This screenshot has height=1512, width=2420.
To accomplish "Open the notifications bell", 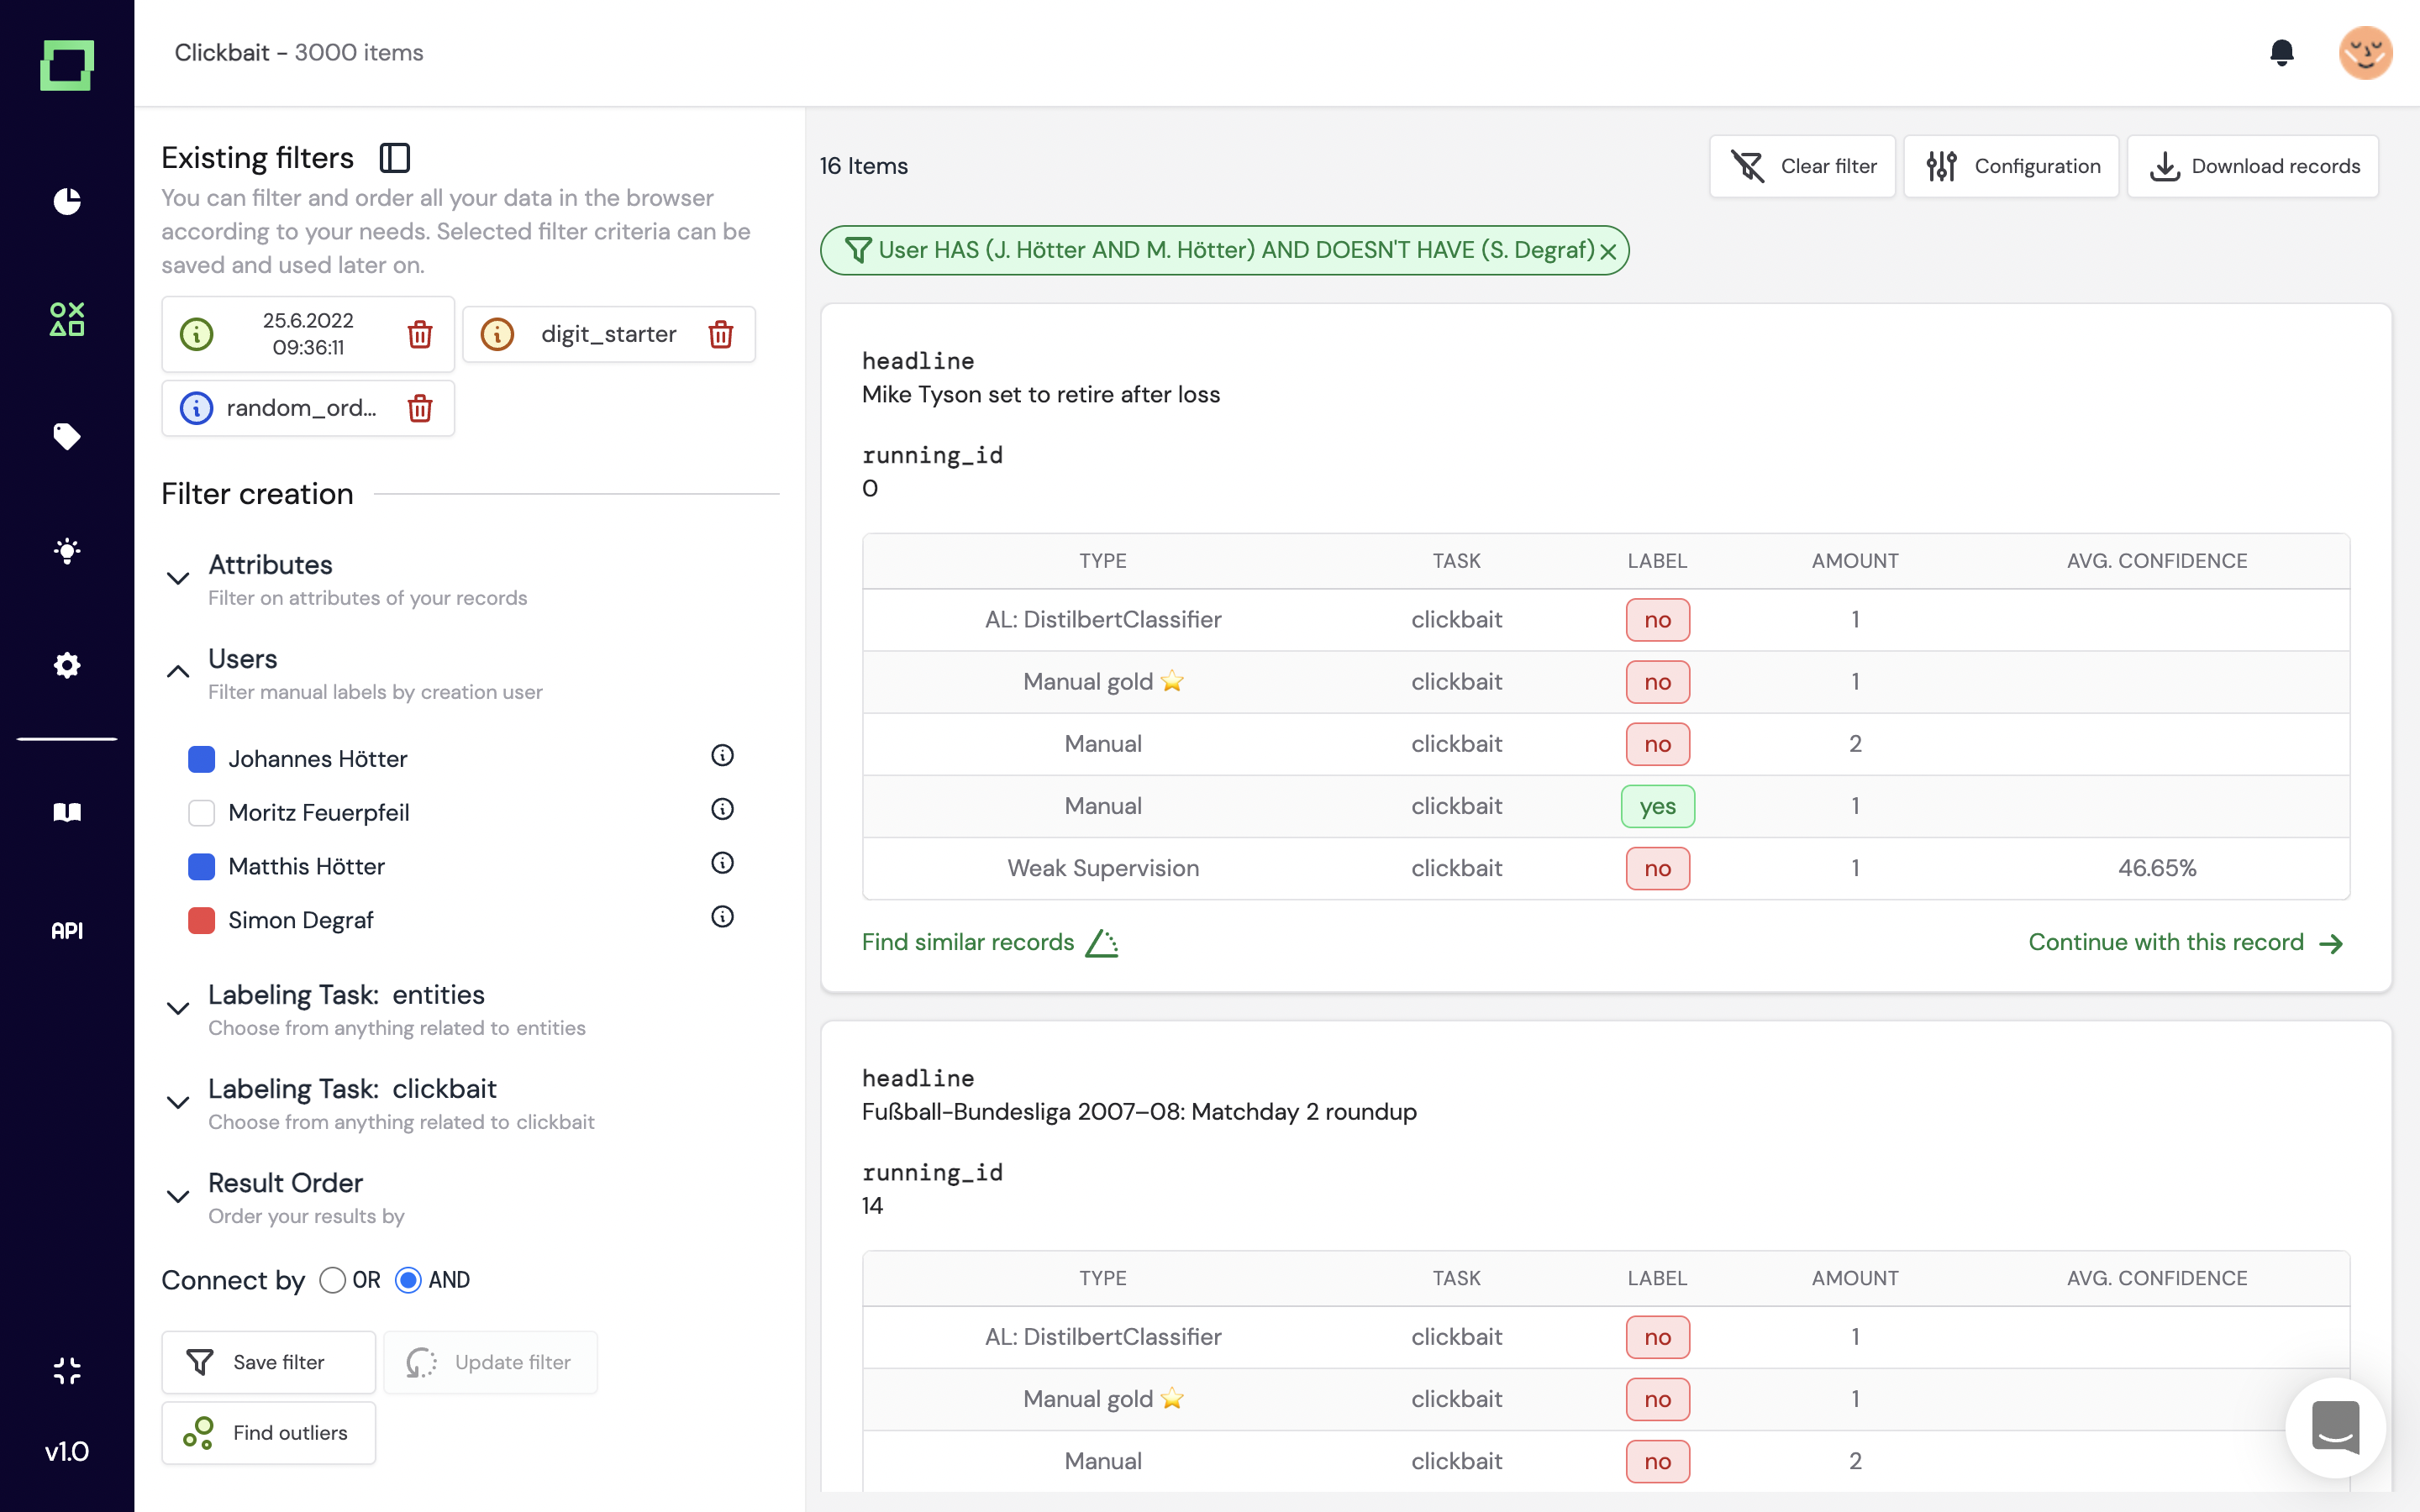I will pyautogui.click(x=2281, y=52).
